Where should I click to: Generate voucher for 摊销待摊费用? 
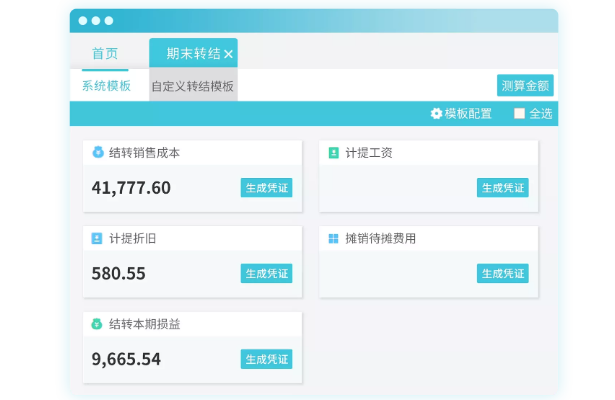[x=502, y=273]
